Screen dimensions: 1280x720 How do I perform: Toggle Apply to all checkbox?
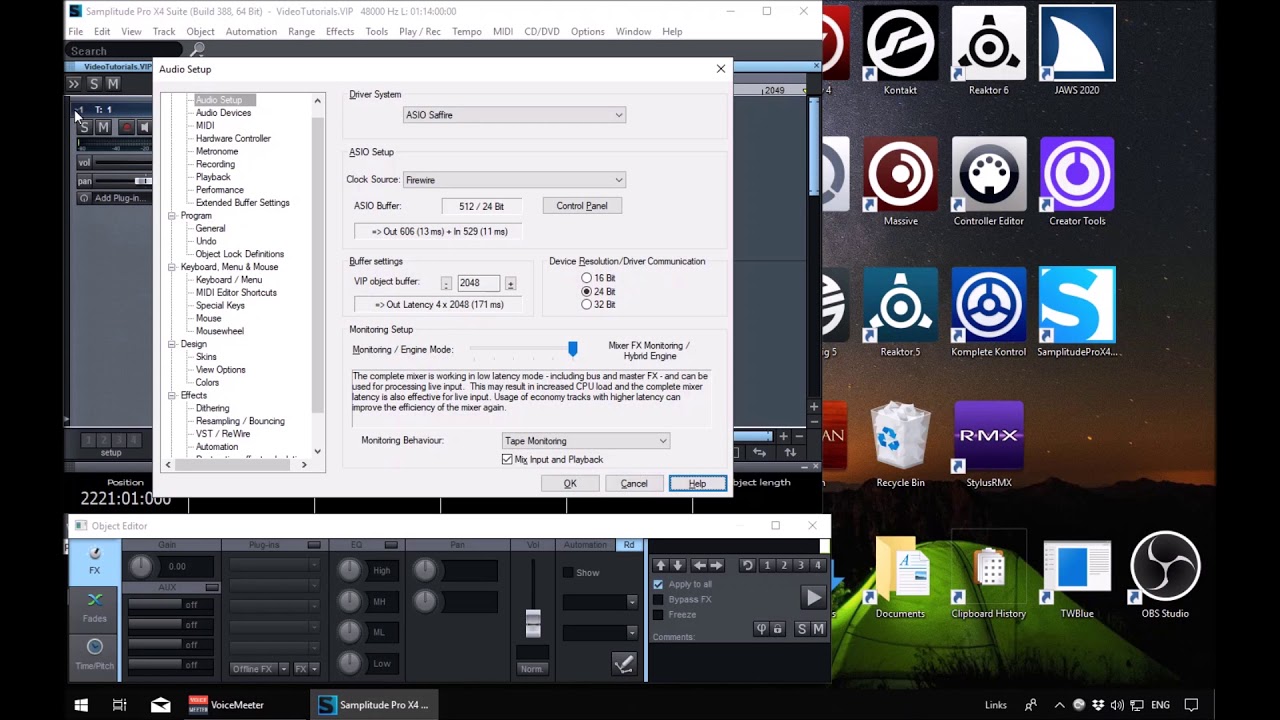coord(658,584)
